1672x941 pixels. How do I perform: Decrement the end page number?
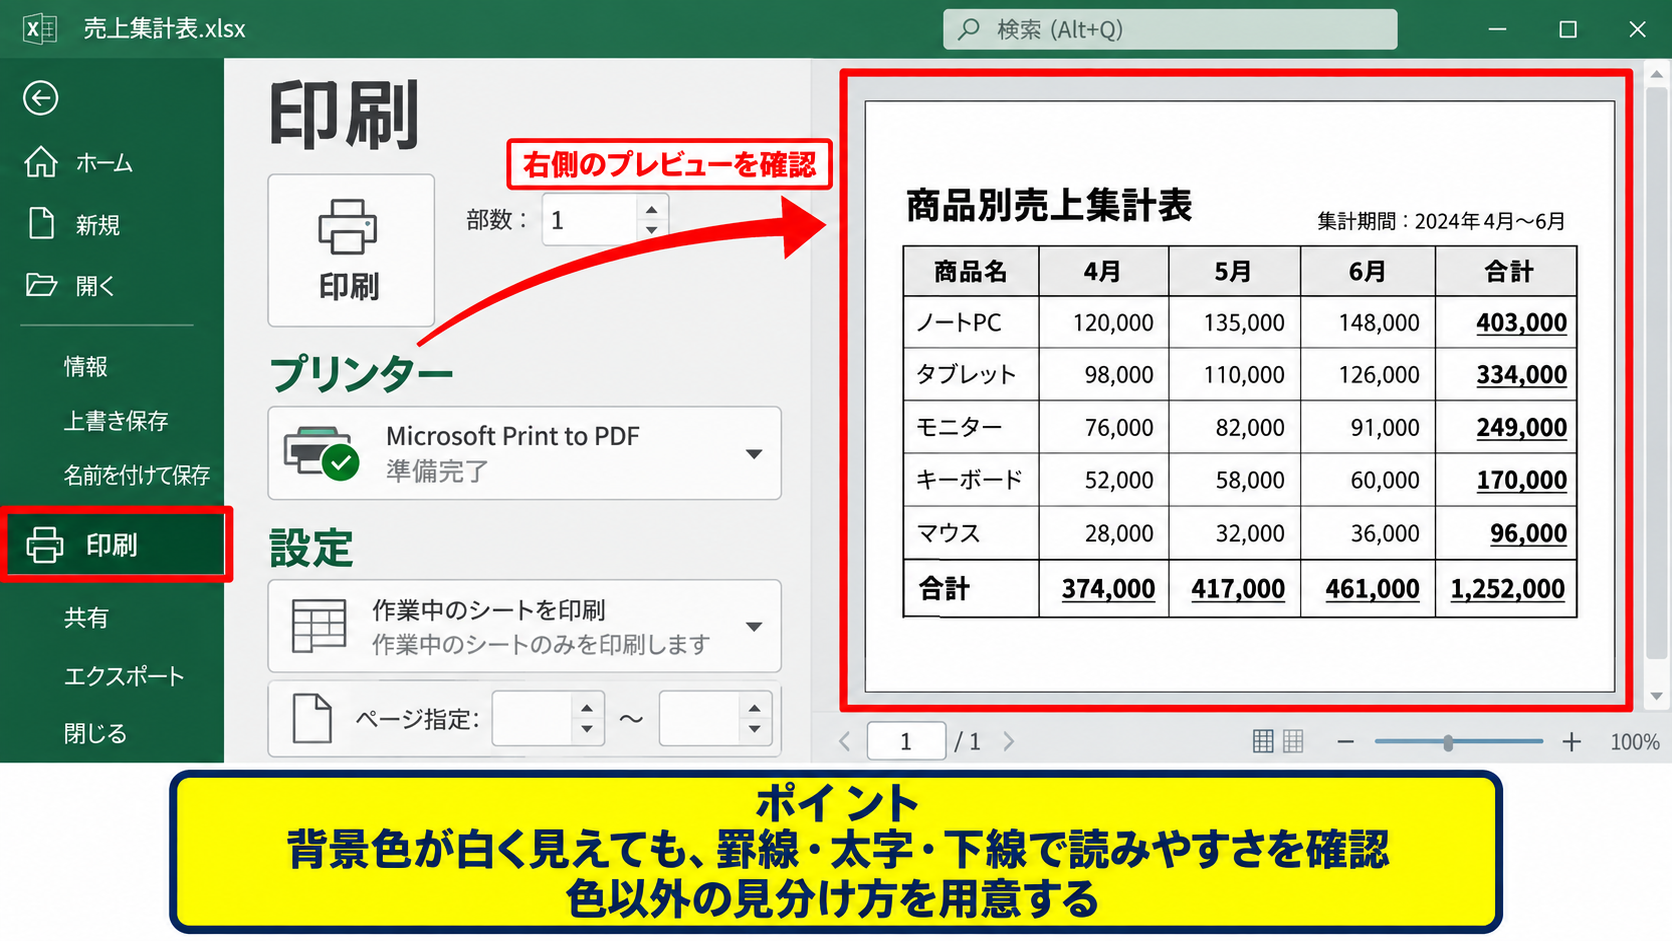[x=755, y=731]
